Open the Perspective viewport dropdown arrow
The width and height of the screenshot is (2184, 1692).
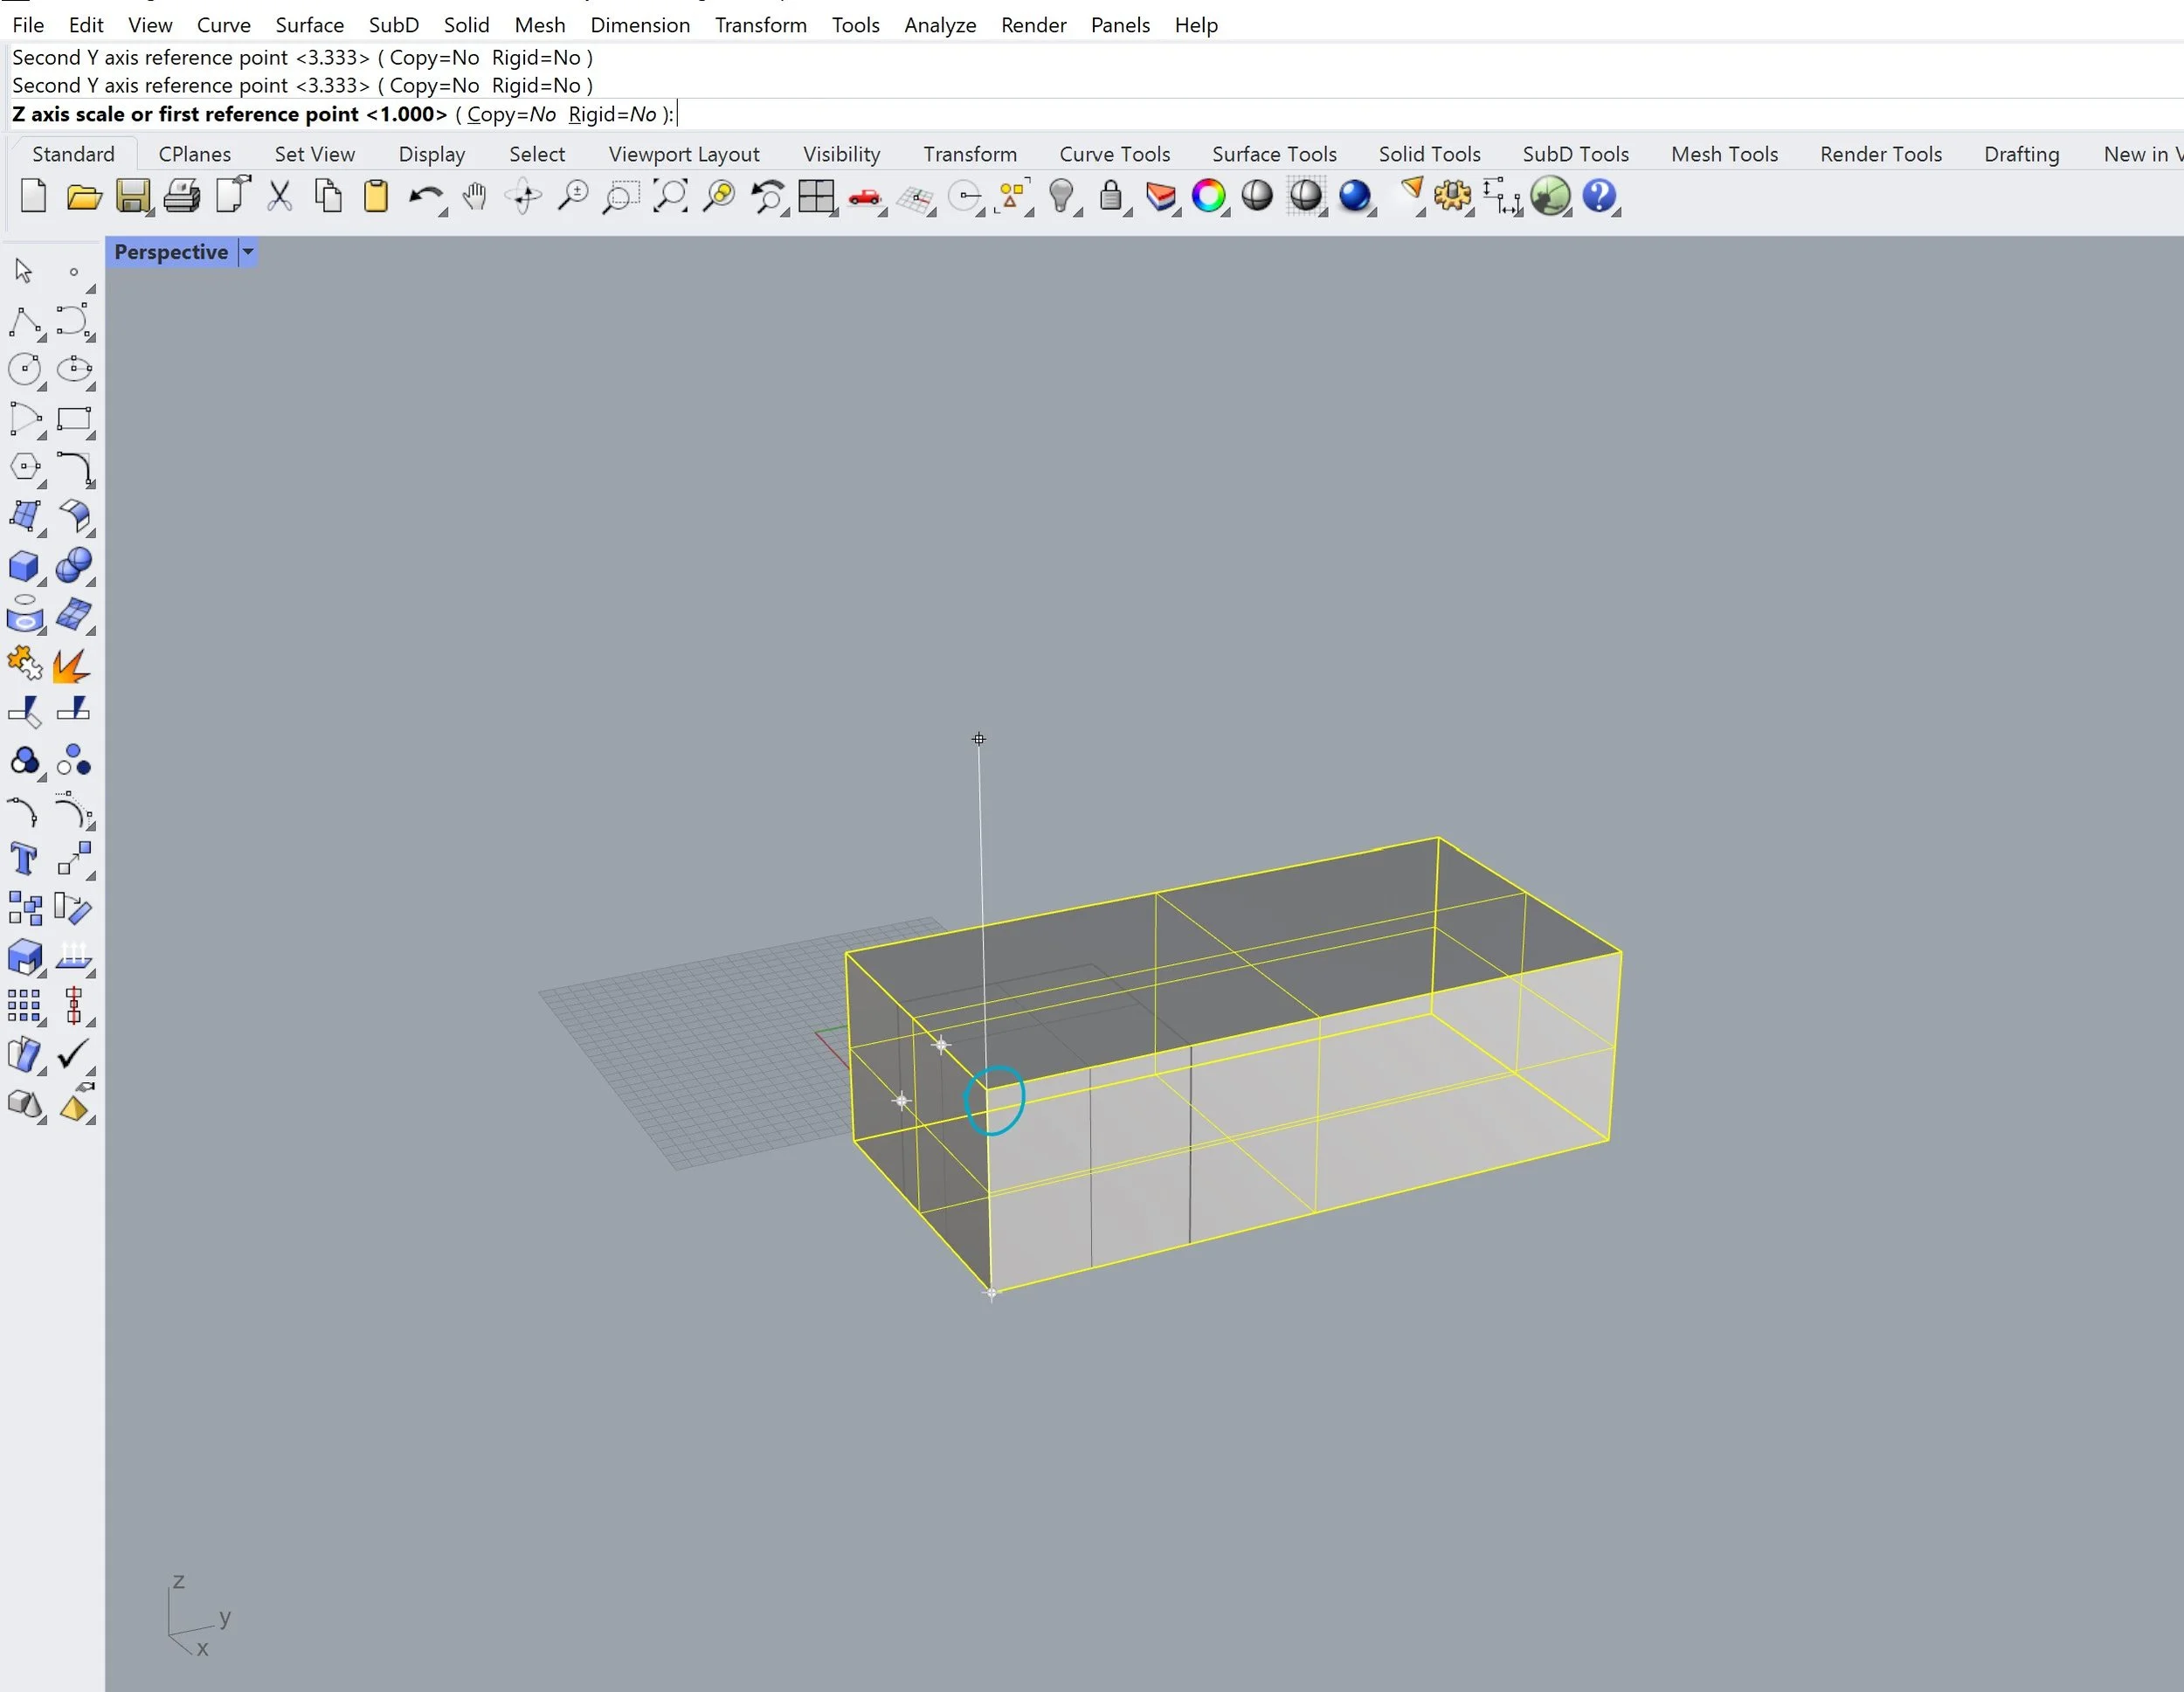click(x=248, y=252)
